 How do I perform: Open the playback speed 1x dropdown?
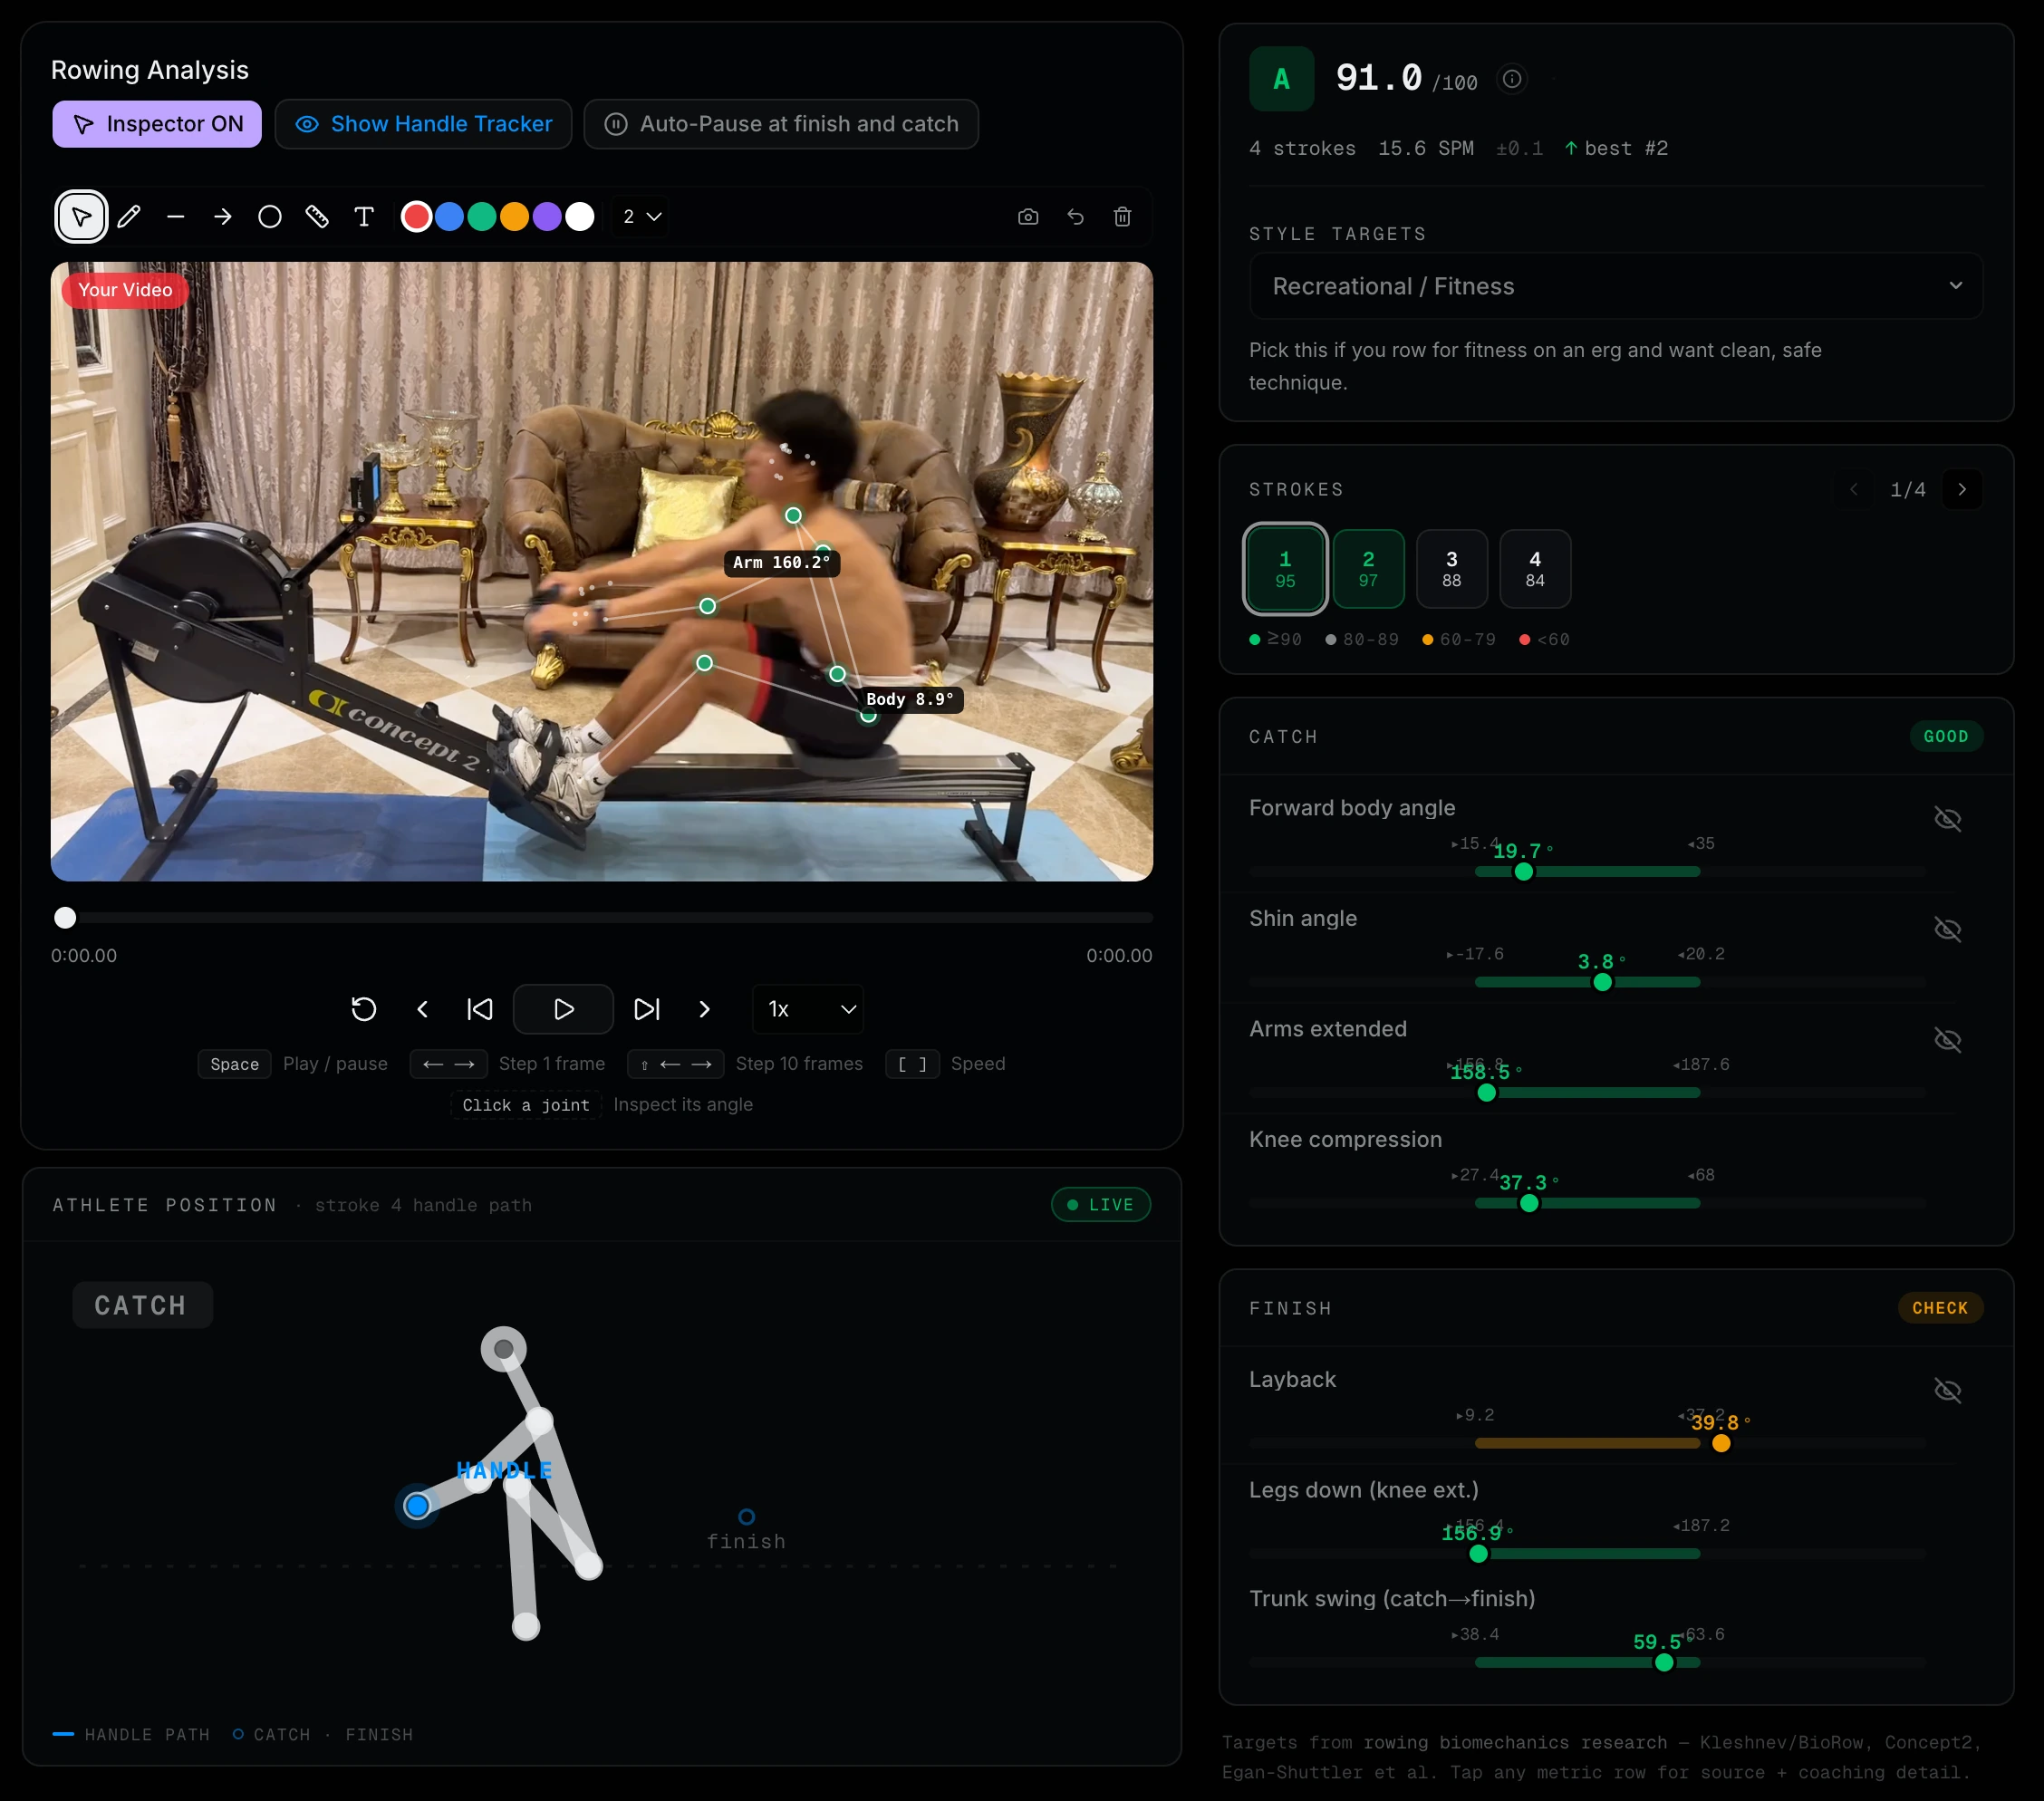pyautogui.click(x=808, y=1009)
